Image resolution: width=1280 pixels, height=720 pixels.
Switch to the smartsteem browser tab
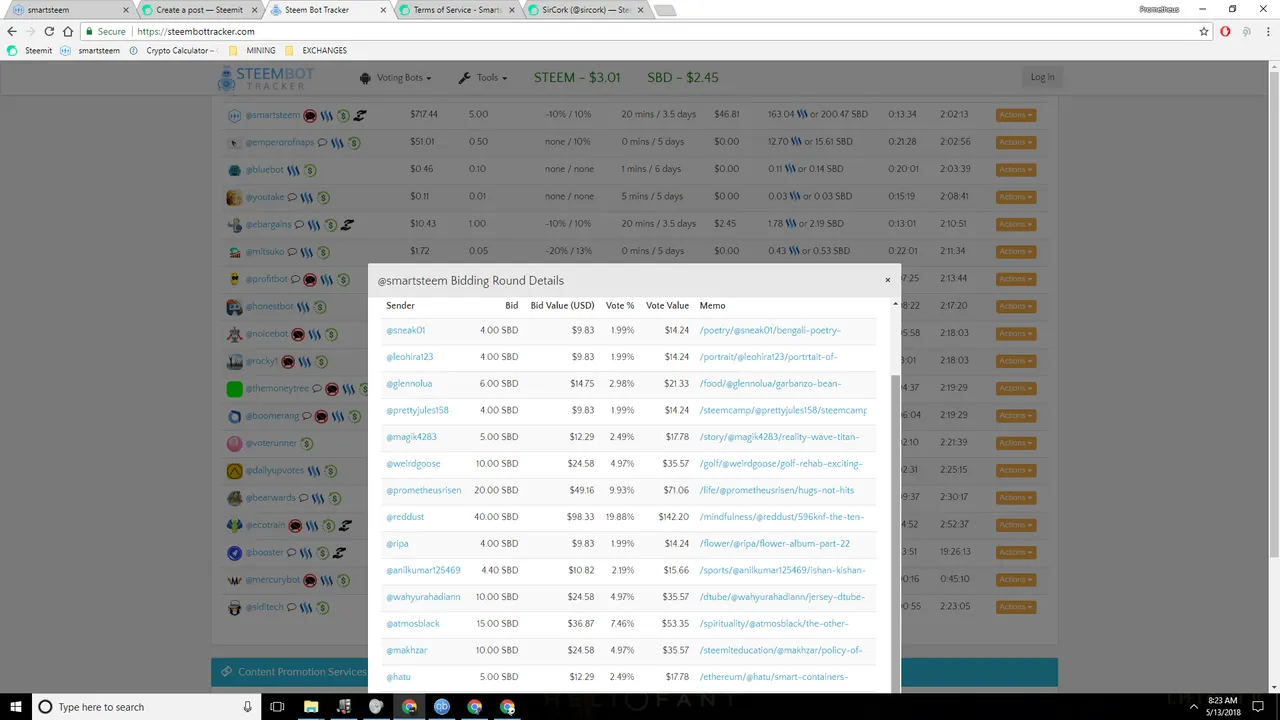pos(69,10)
